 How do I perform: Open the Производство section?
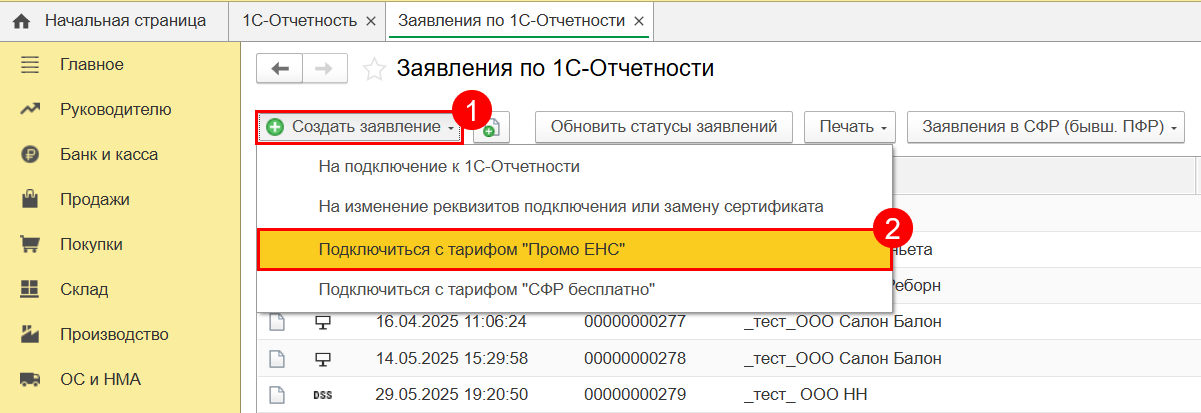[x=114, y=334]
